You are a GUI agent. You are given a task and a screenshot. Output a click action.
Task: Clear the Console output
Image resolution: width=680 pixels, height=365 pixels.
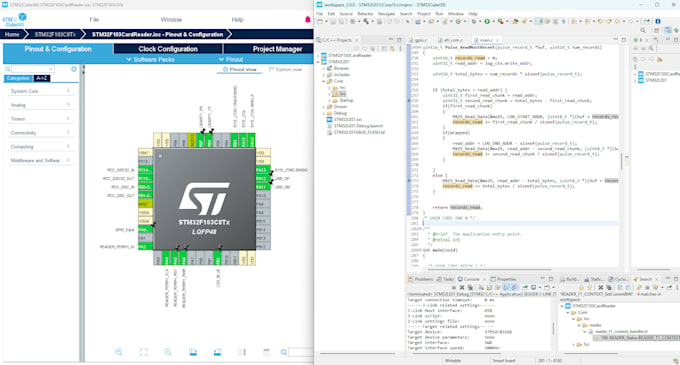pos(481,287)
